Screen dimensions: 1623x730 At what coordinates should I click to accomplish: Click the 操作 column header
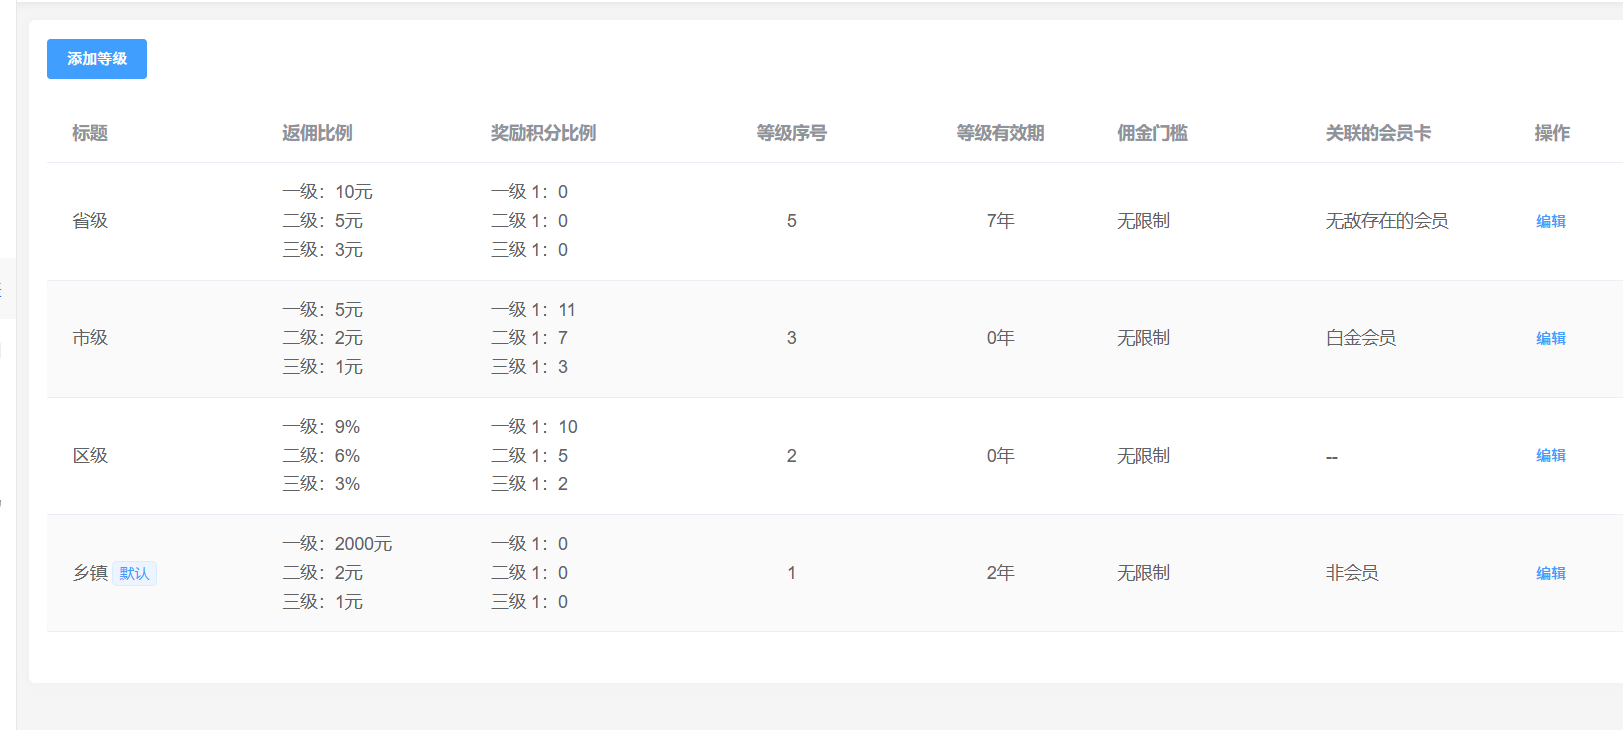tap(1552, 133)
